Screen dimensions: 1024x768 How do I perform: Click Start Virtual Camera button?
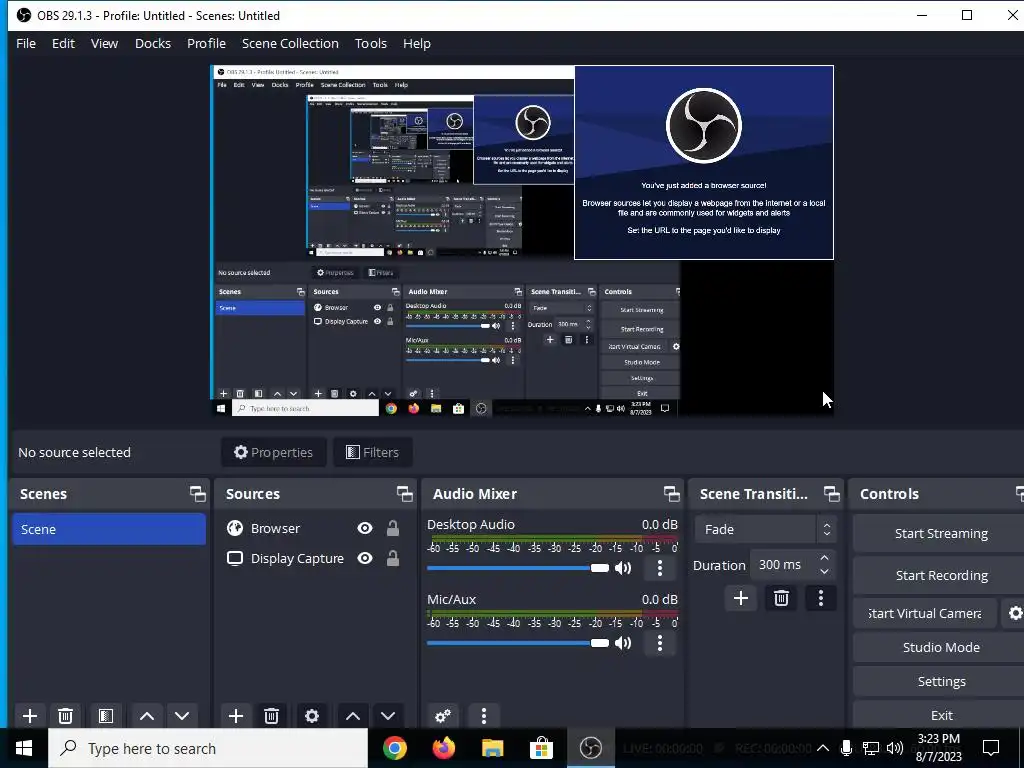tap(925, 613)
